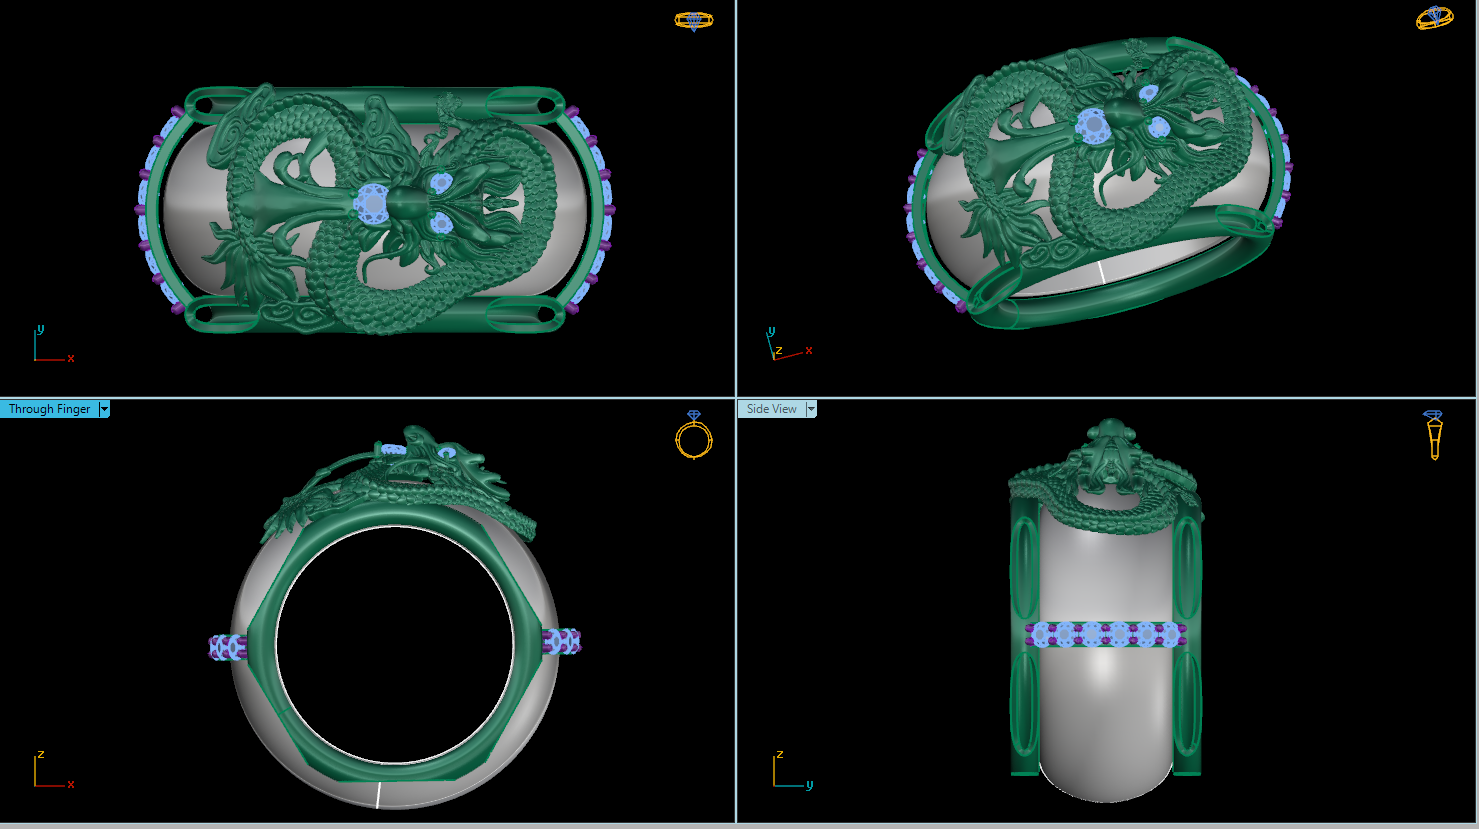Viewport: 1479px width, 829px height.
Task: Click the Side View viewport label
Action: 770,408
